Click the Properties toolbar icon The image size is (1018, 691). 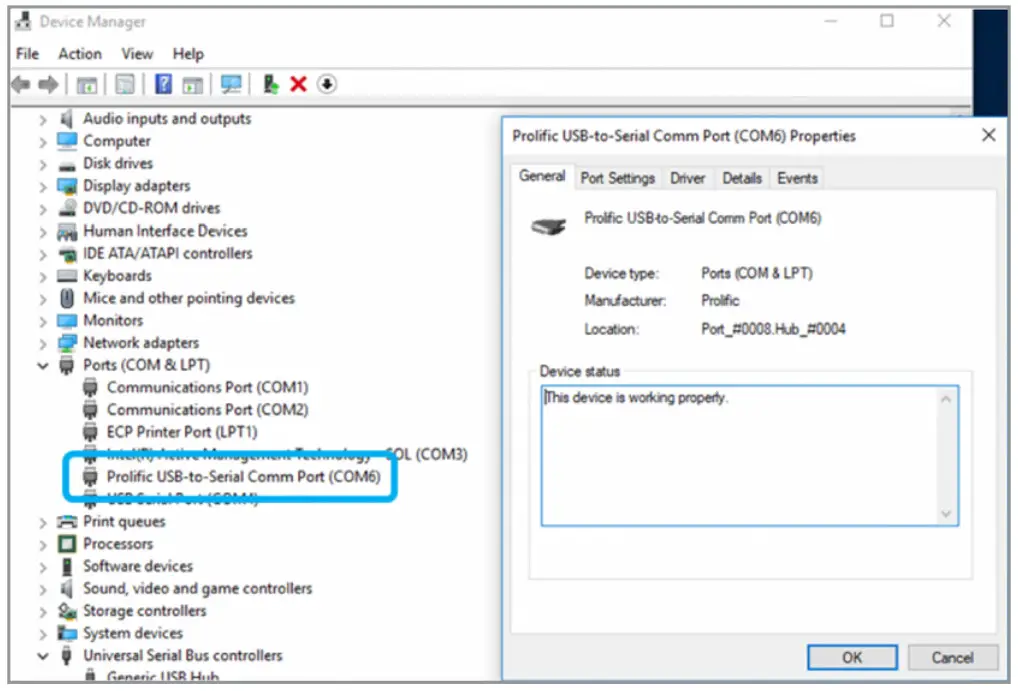coord(125,84)
